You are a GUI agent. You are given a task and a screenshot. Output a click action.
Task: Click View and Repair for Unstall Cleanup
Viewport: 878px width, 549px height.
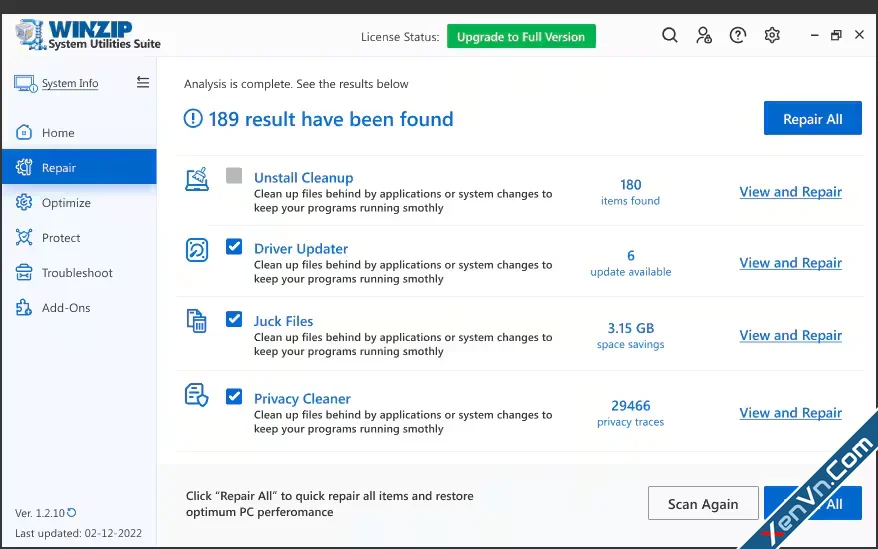(x=791, y=192)
